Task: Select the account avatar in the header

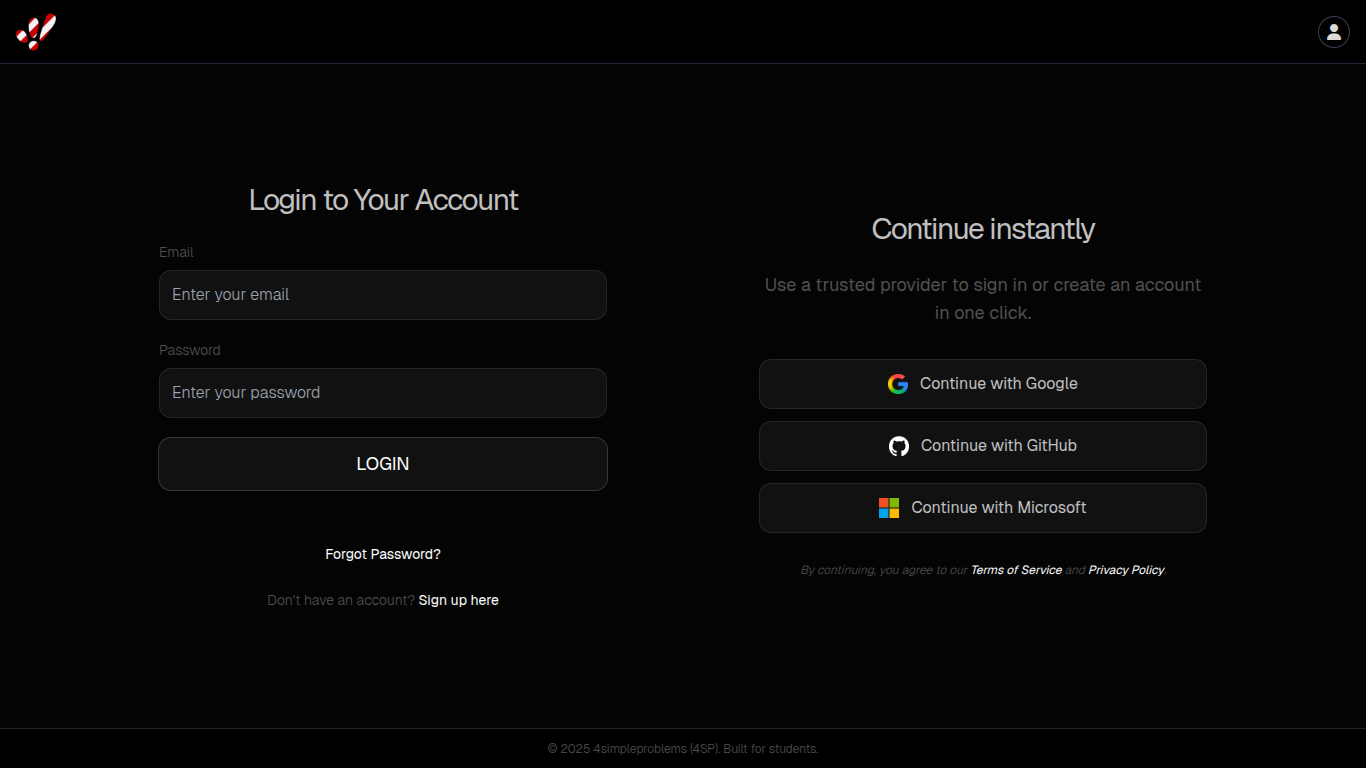Action: pos(1334,31)
